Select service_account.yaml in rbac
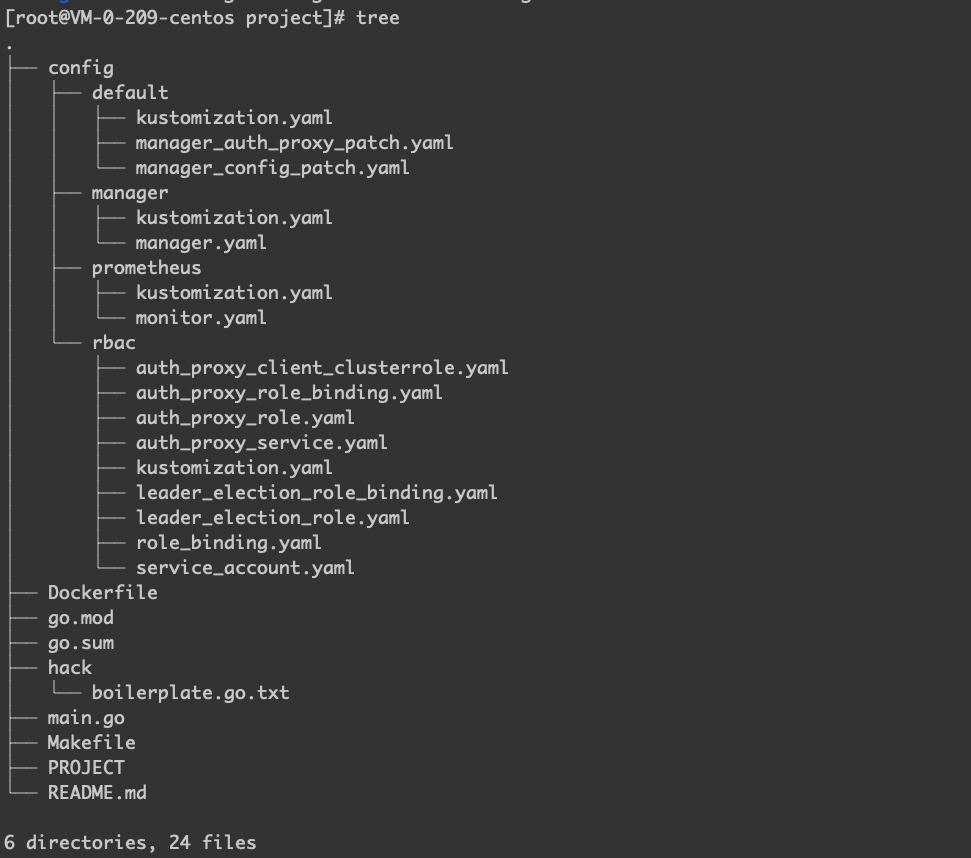 pos(245,568)
